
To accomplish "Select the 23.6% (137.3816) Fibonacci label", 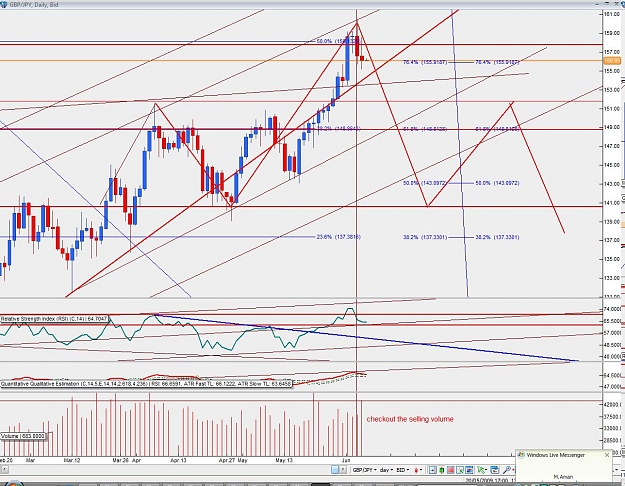I will click(x=338, y=237).
